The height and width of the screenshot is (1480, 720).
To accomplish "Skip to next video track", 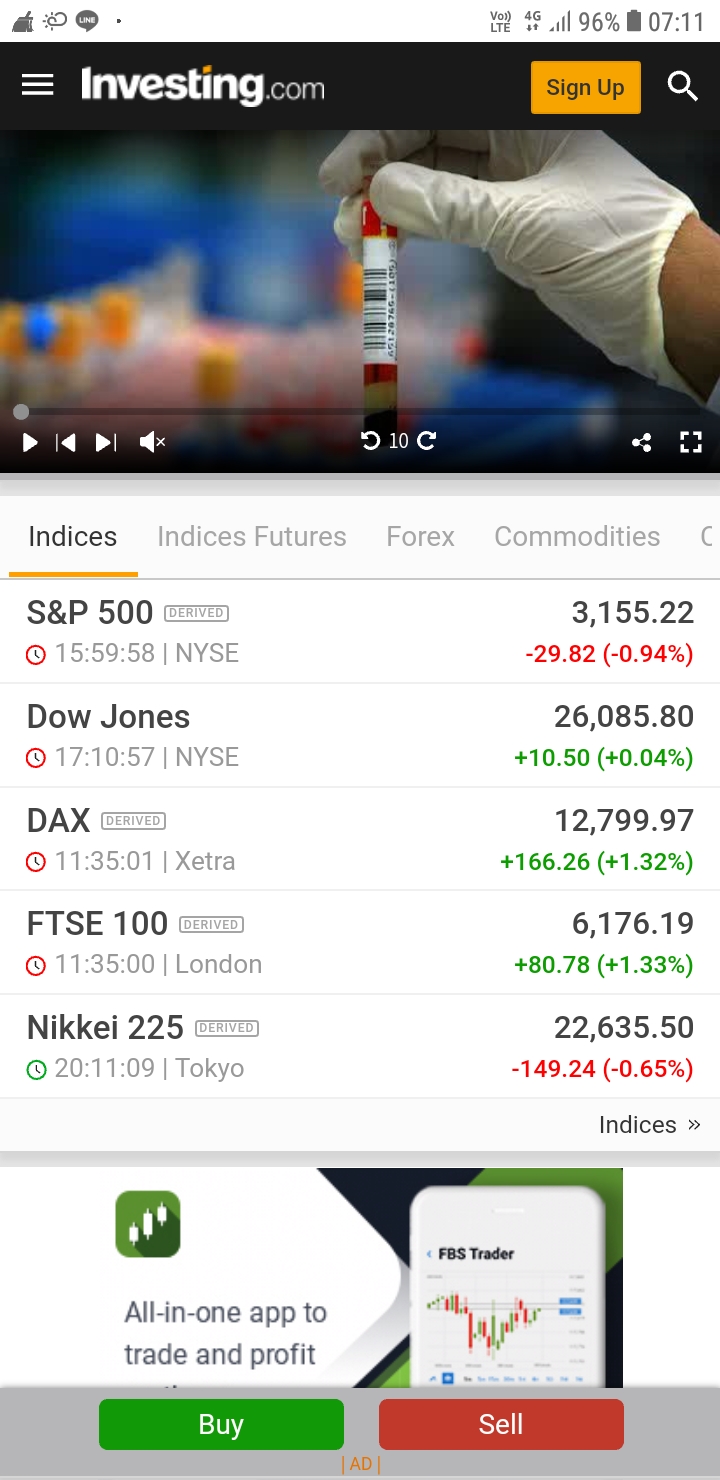I will point(106,442).
